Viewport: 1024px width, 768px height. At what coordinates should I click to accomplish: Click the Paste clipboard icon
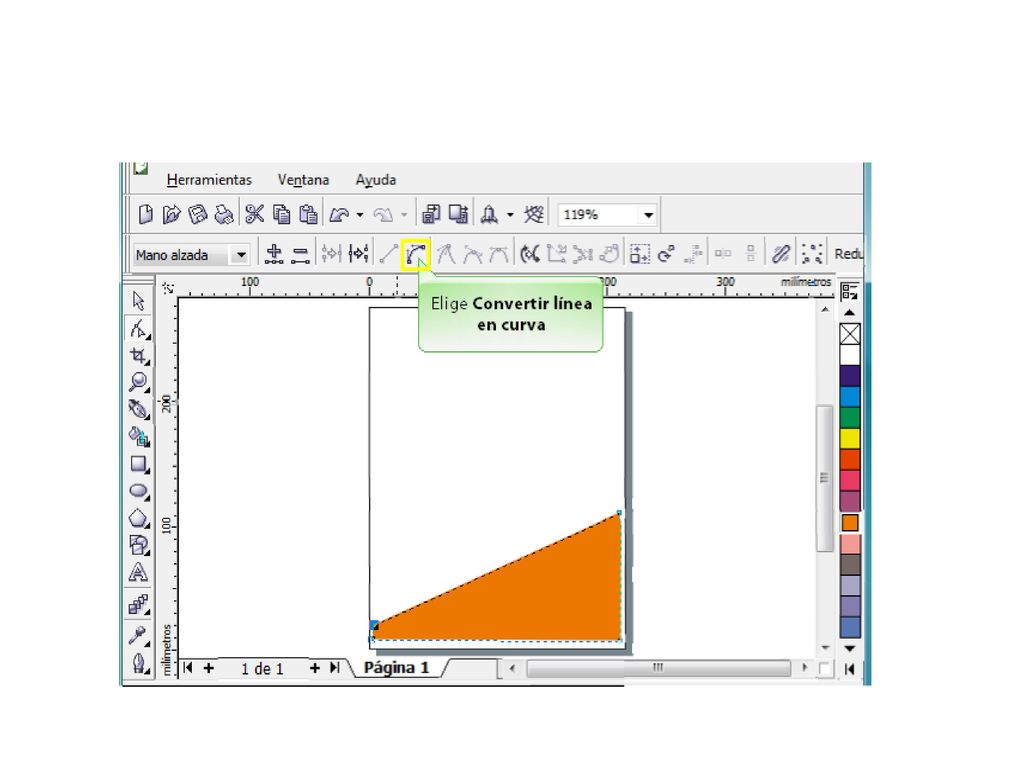coord(308,214)
